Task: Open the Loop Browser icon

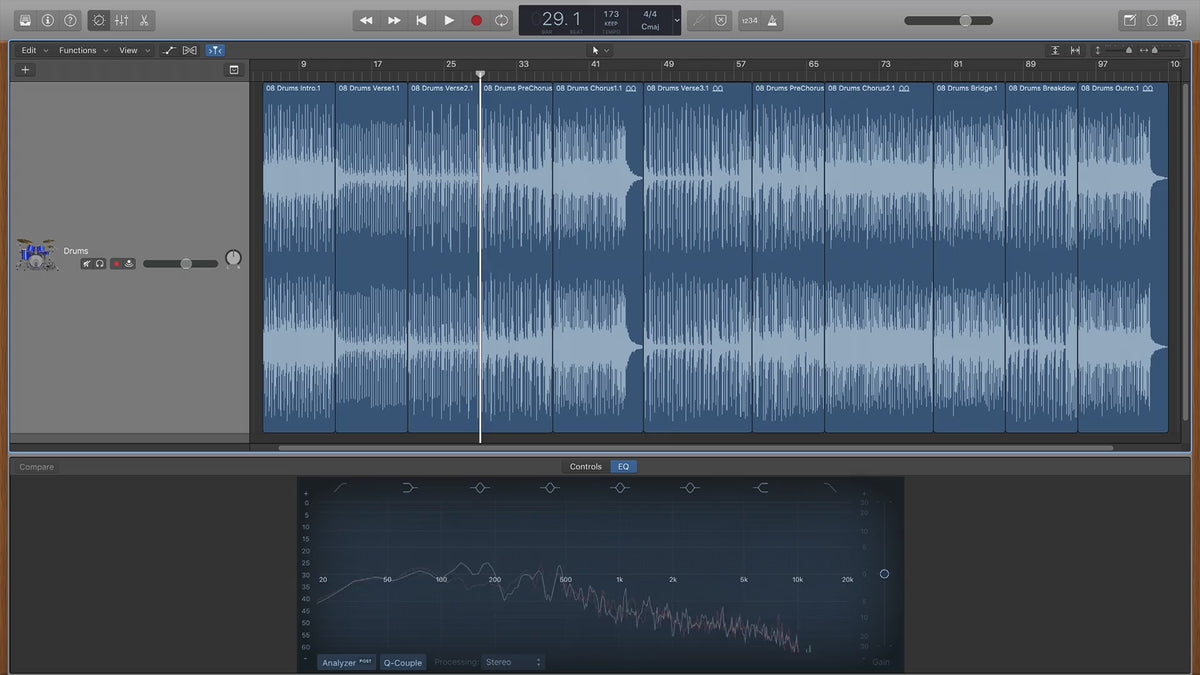Action: (x=1152, y=20)
